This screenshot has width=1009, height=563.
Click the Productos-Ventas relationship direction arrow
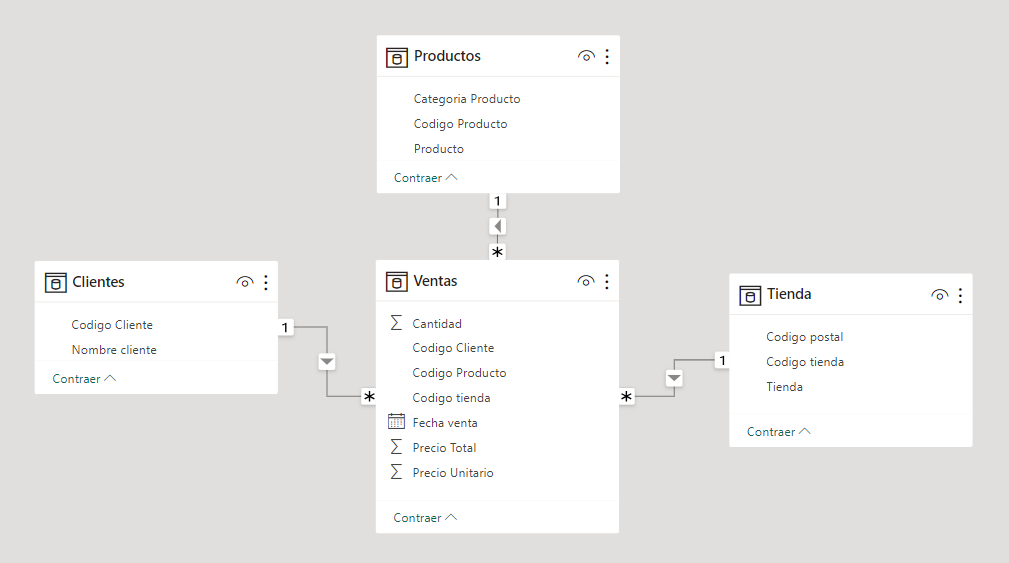pyautogui.click(x=497, y=226)
